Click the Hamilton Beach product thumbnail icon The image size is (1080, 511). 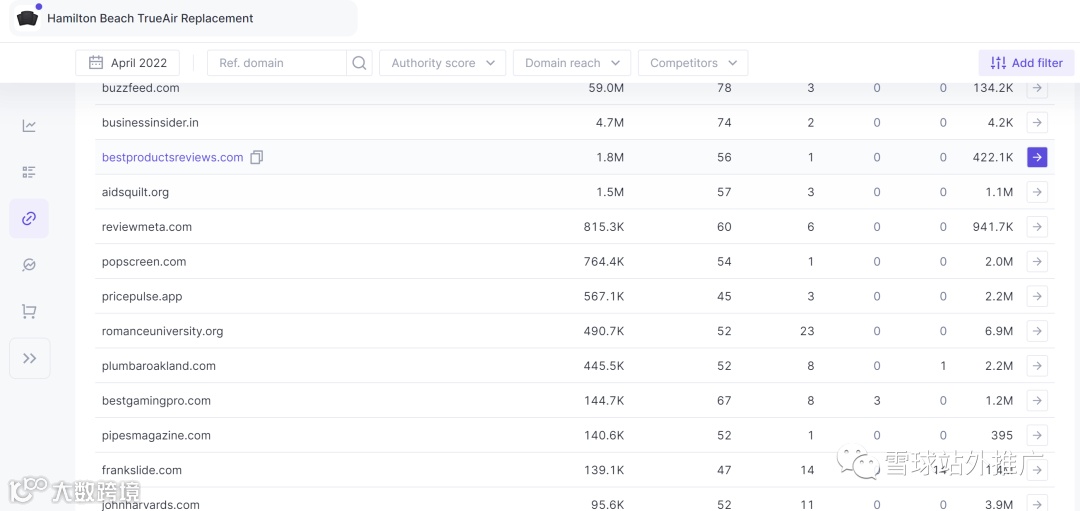[28, 18]
